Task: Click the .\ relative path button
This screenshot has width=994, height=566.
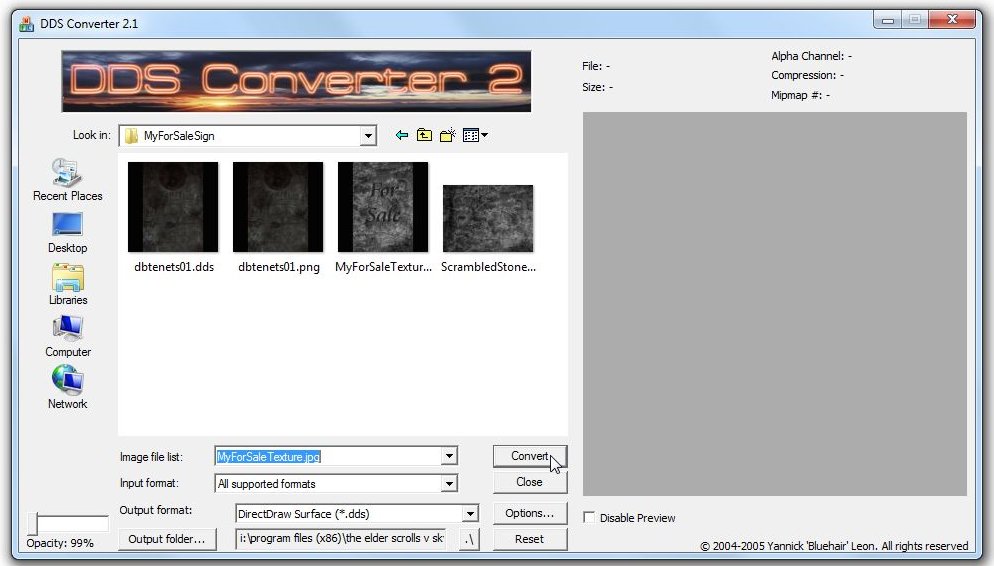Action: (469, 539)
